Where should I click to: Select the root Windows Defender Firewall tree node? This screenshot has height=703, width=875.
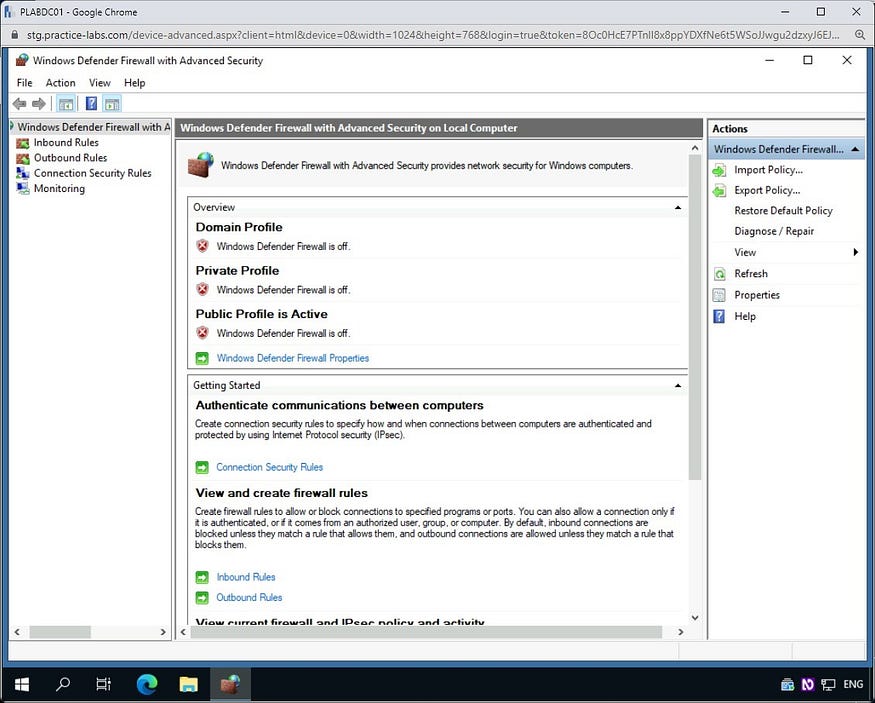(93, 127)
